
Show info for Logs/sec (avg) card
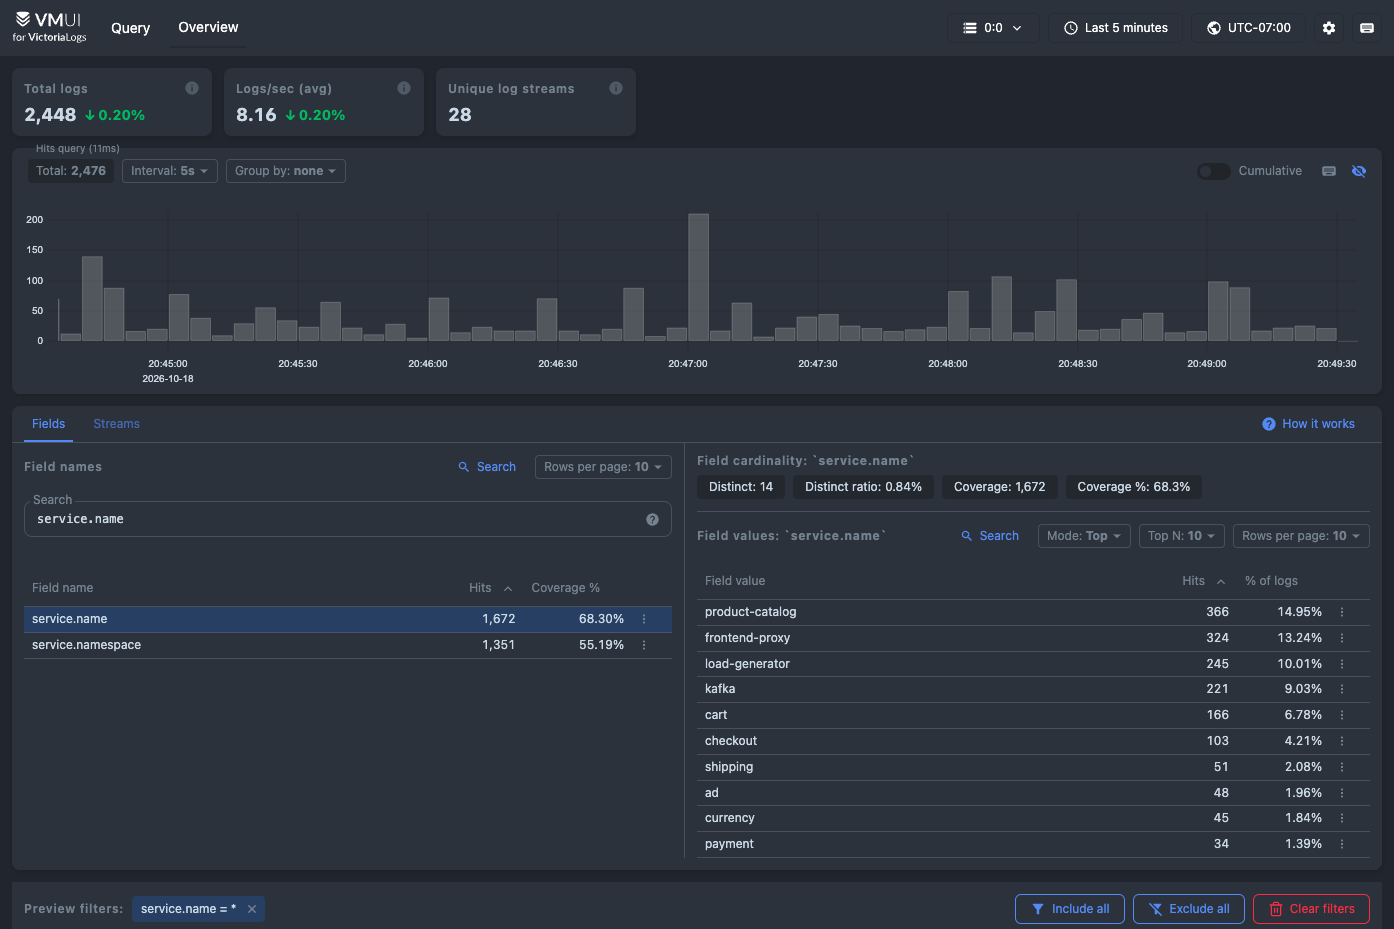[x=404, y=88]
